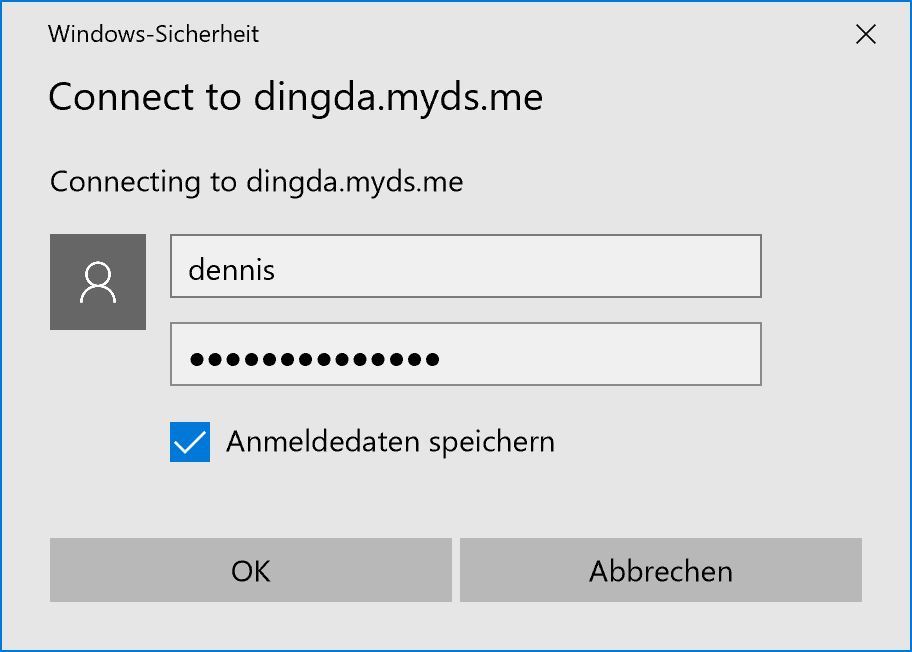
Task: Click the password dots
Action: pos(314,359)
